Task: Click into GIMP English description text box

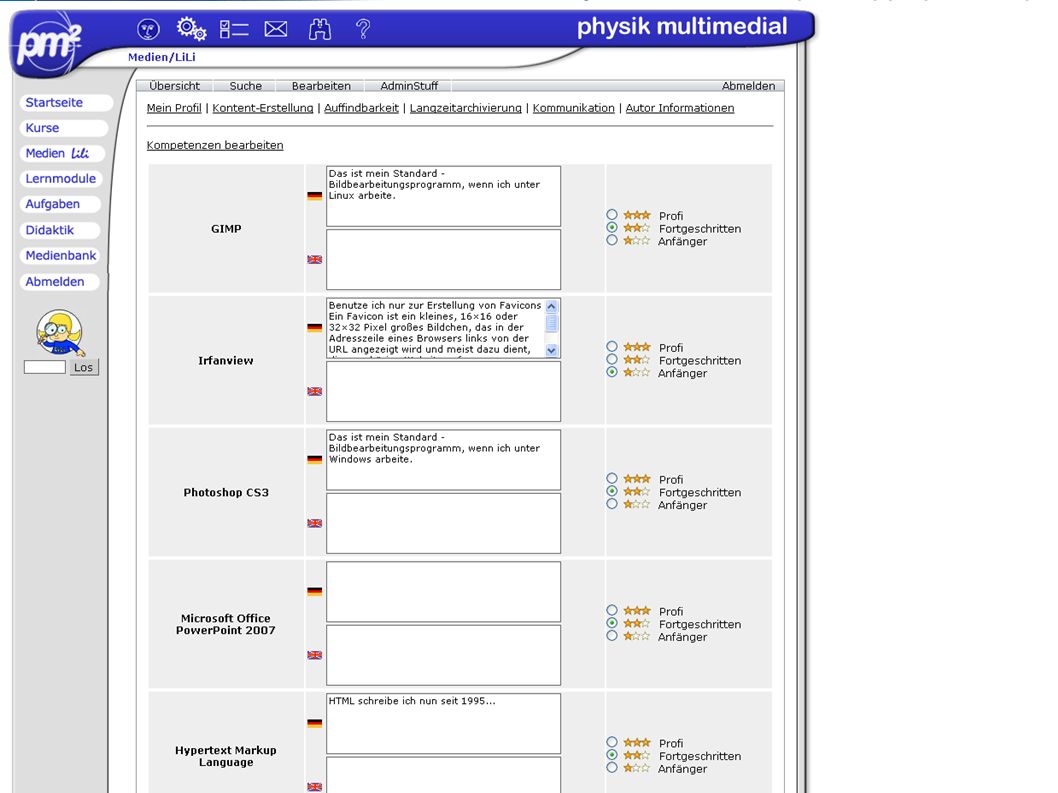Action: tap(443, 260)
